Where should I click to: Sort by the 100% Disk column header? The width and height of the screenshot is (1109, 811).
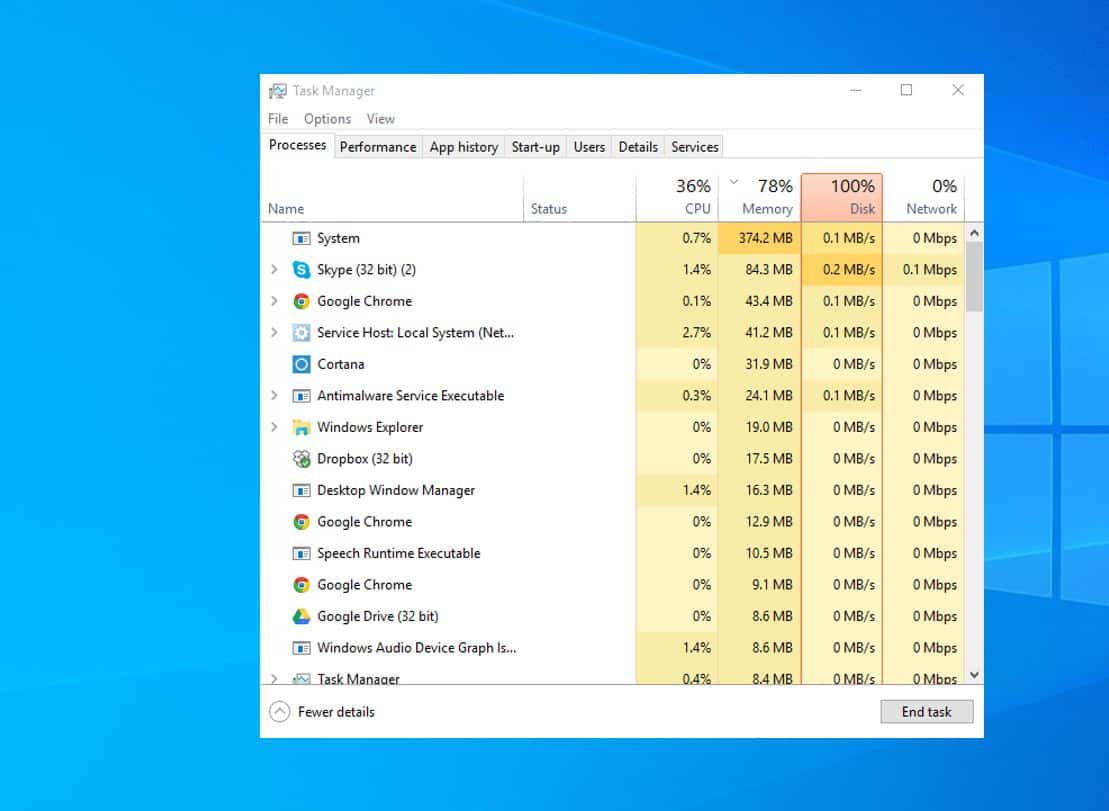pyautogui.click(x=842, y=198)
